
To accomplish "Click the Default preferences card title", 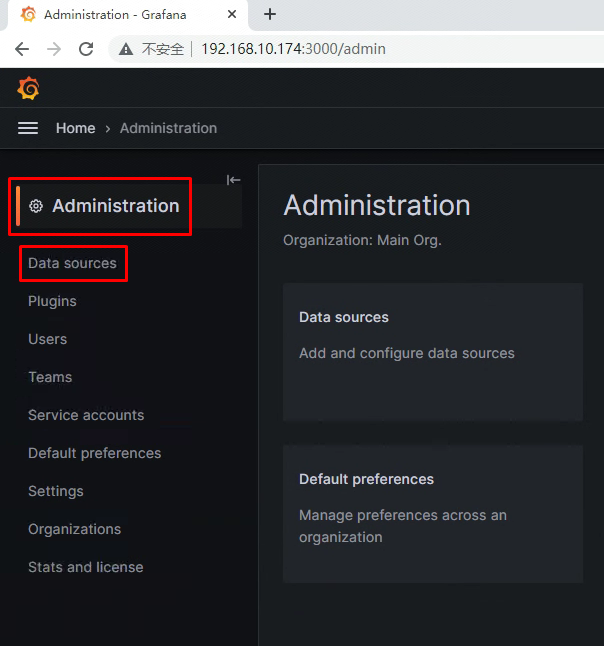I will click(x=366, y=479).
